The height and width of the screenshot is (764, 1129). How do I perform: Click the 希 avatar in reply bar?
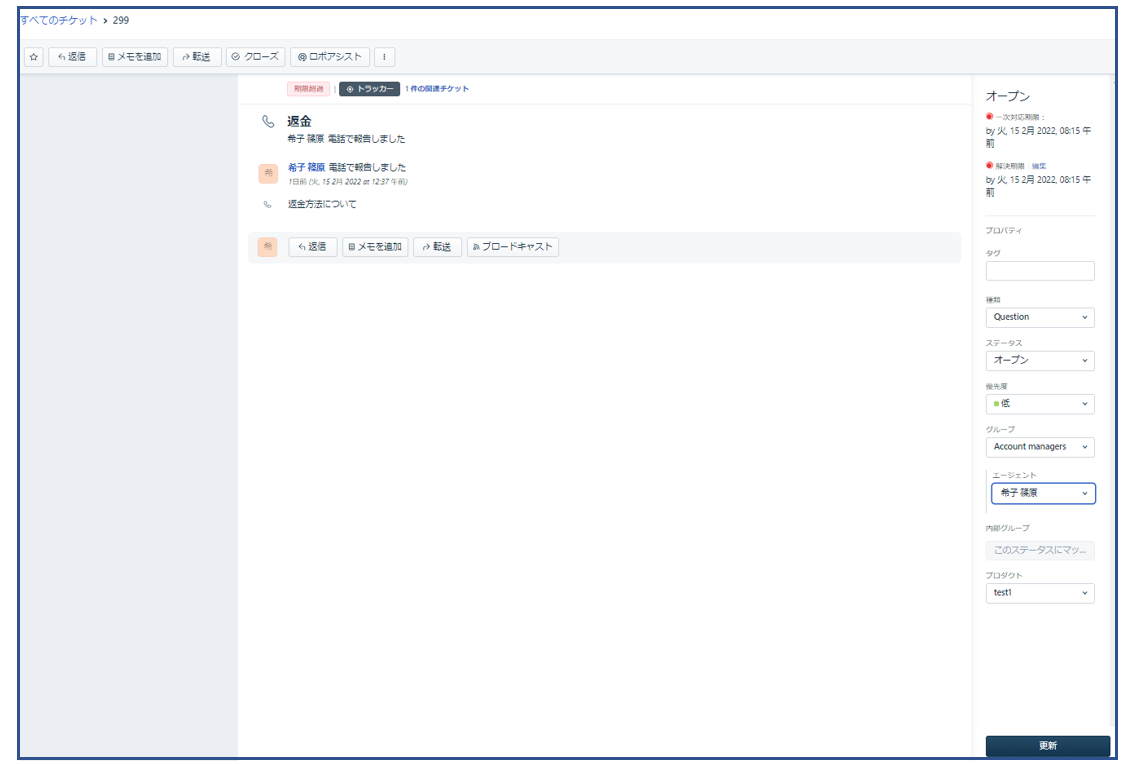(268, 247)
